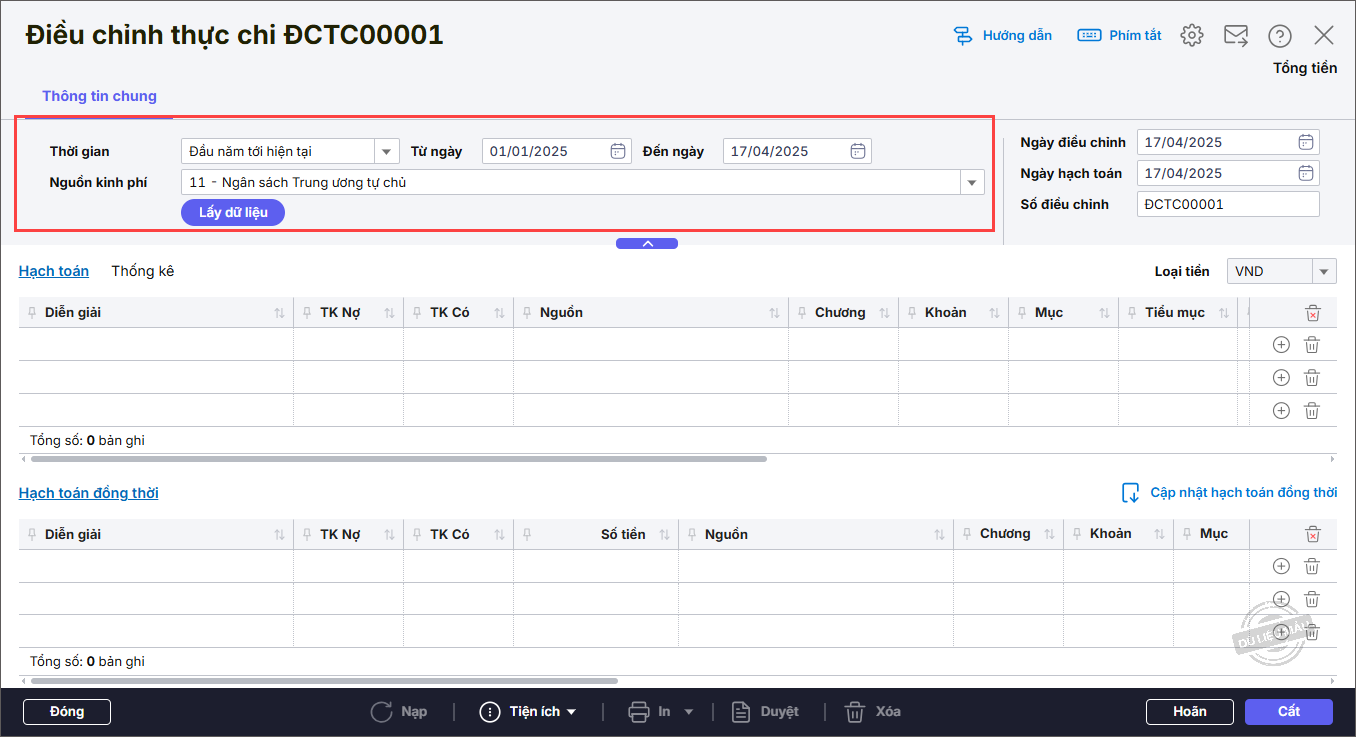Select the Thông tin chung tab
The image size is (1356, 737).
[99, 97]
